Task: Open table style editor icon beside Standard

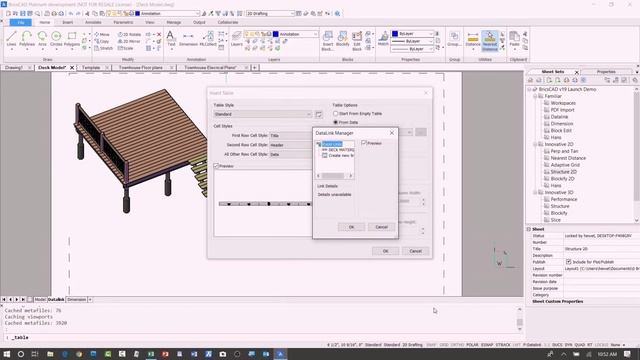Action: coord(319,114)
